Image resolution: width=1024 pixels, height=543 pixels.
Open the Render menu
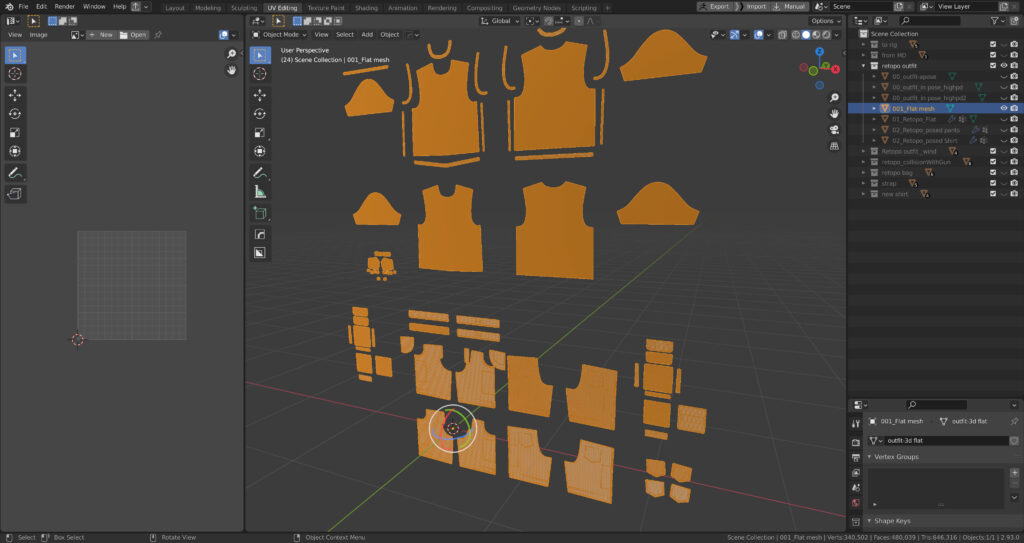pos(64,6)
